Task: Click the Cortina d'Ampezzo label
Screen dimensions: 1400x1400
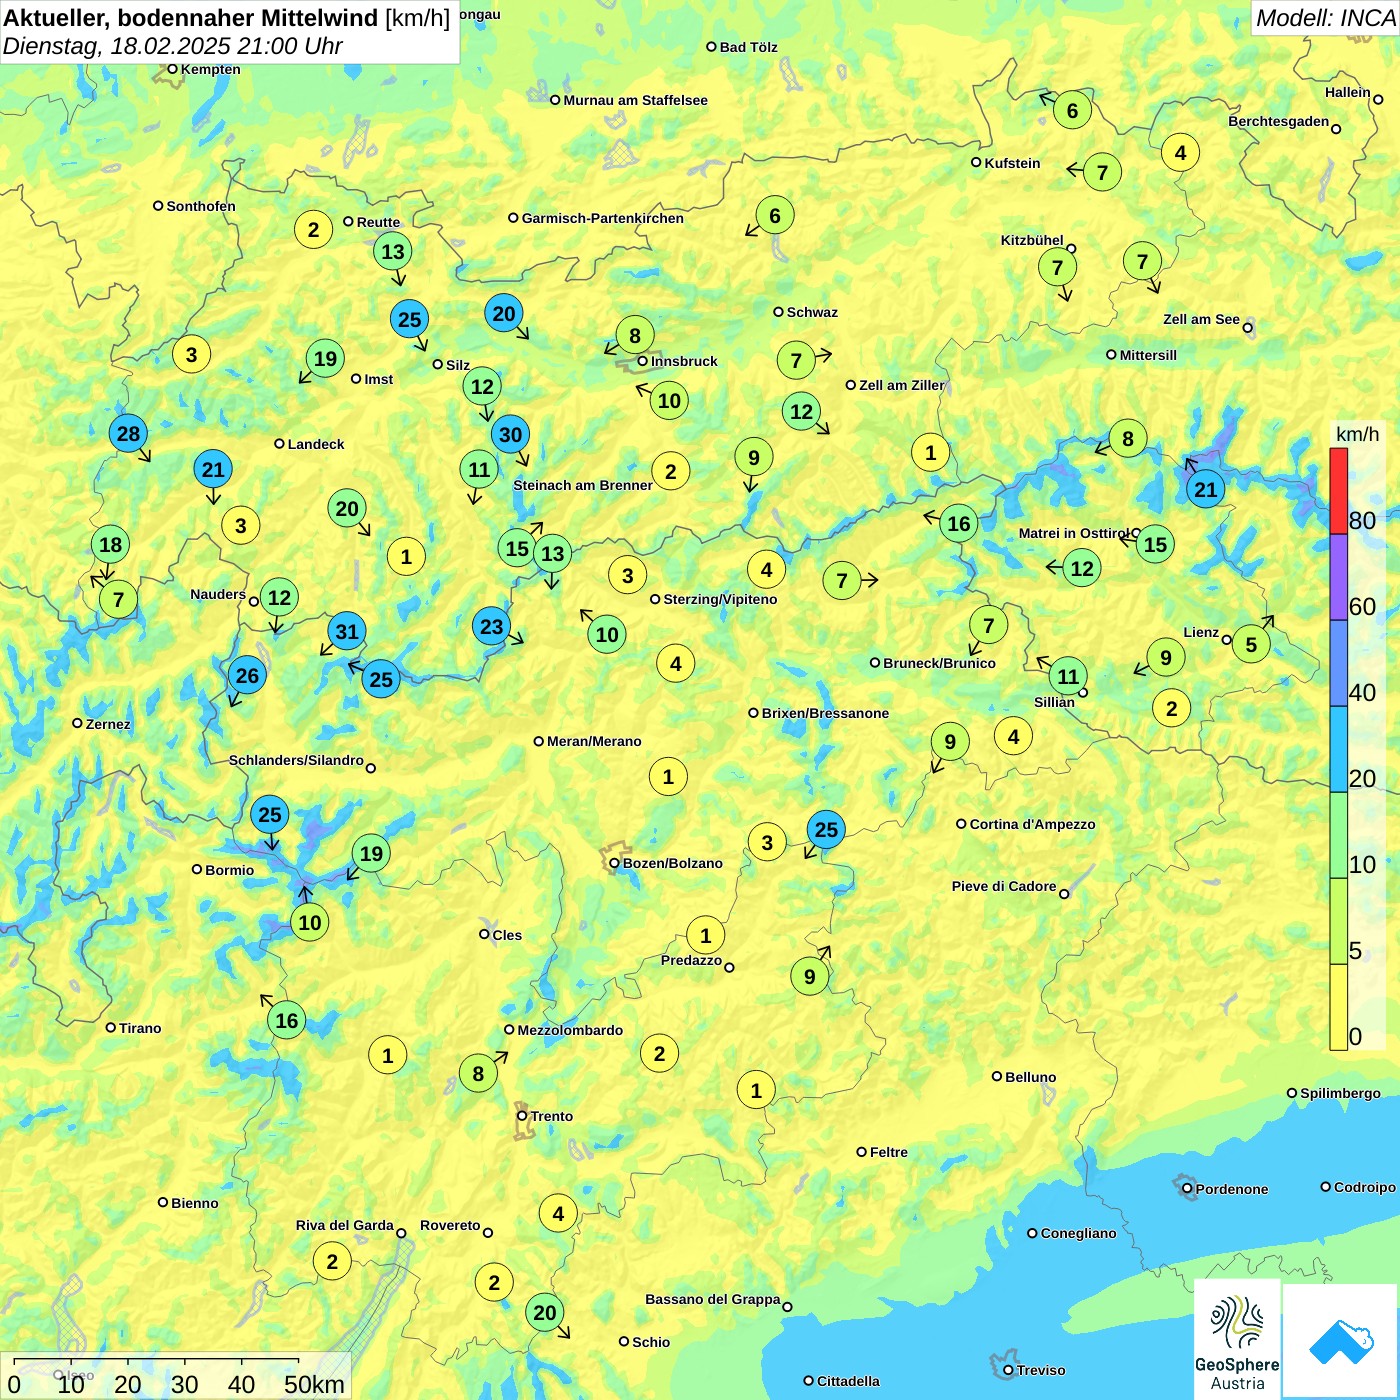Action: click(x=1033, y=824)
